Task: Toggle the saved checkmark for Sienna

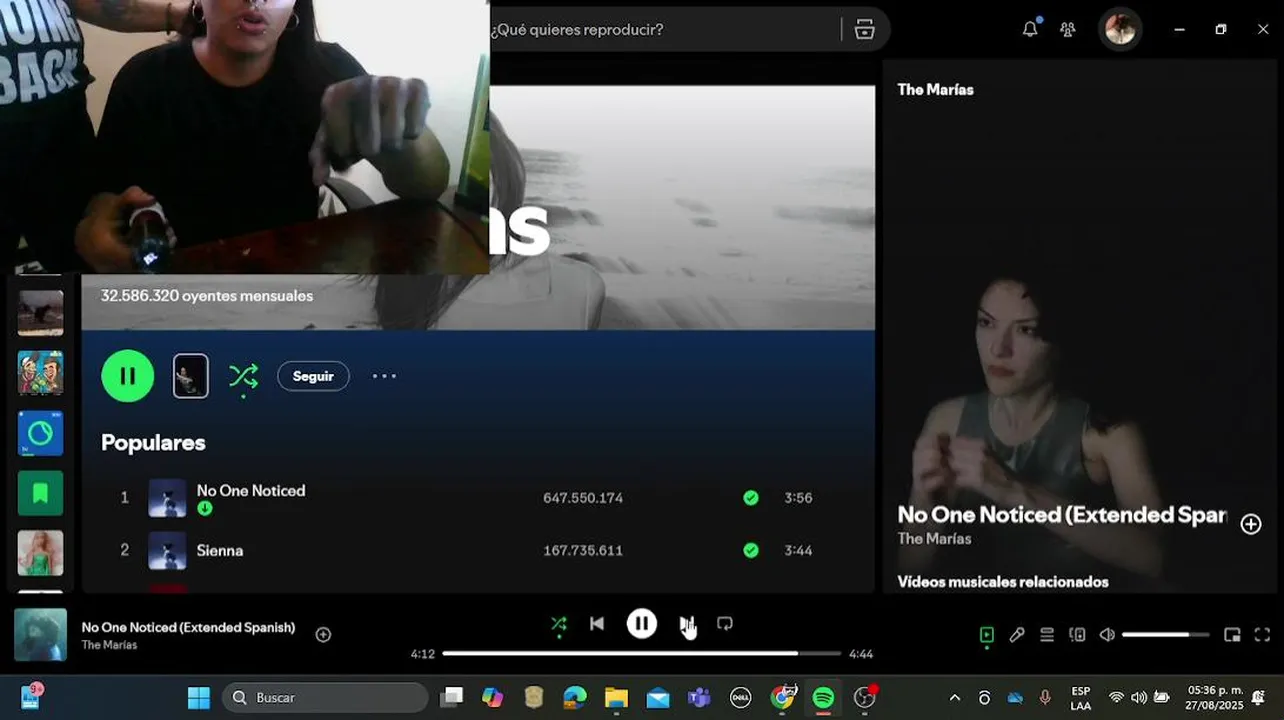Action: pyautogui.click(x=751, y=550)
